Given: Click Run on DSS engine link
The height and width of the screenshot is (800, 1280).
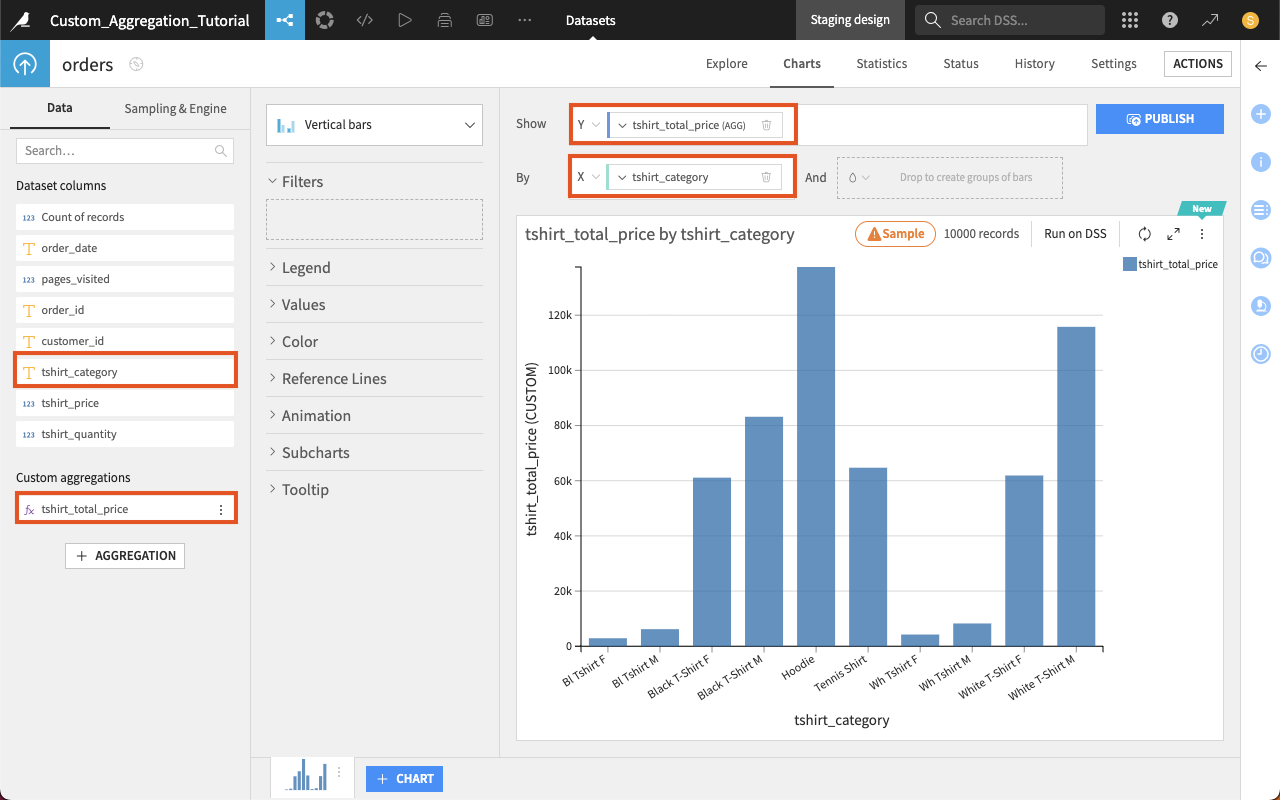Looking at the screenshot, I should coord(1075,234).
